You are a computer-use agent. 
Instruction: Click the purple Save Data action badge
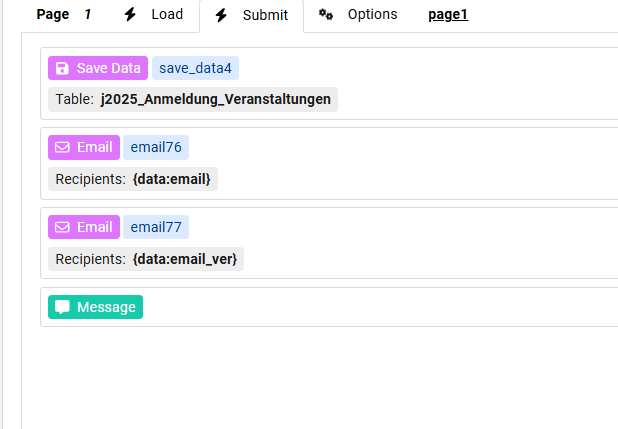[98, 68]
